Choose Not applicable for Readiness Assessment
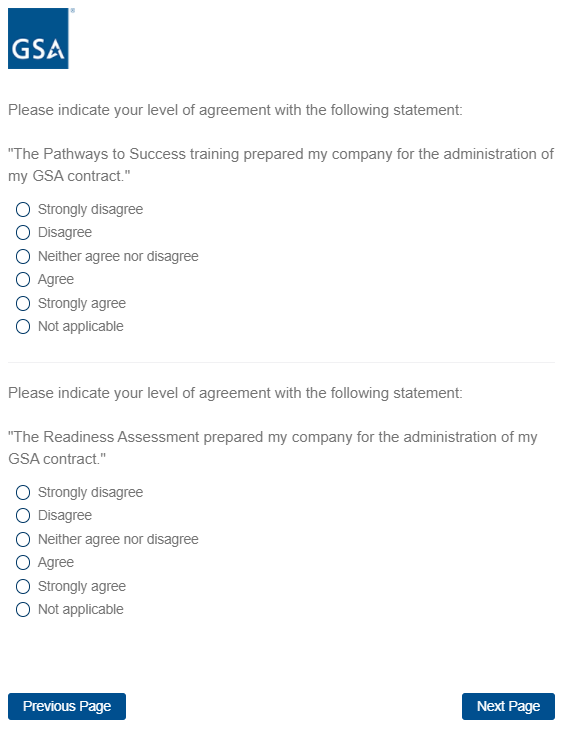This screenshot has width=564, height=730. point(23,609)
